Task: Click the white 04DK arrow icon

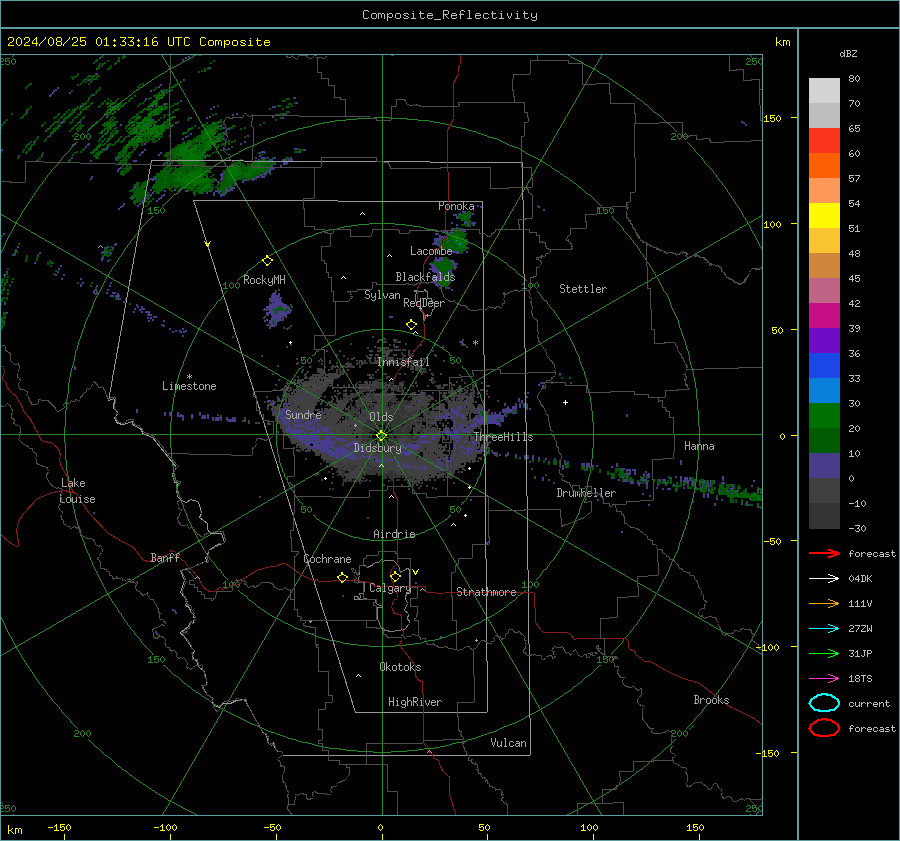Action: (x=824, y=578)
